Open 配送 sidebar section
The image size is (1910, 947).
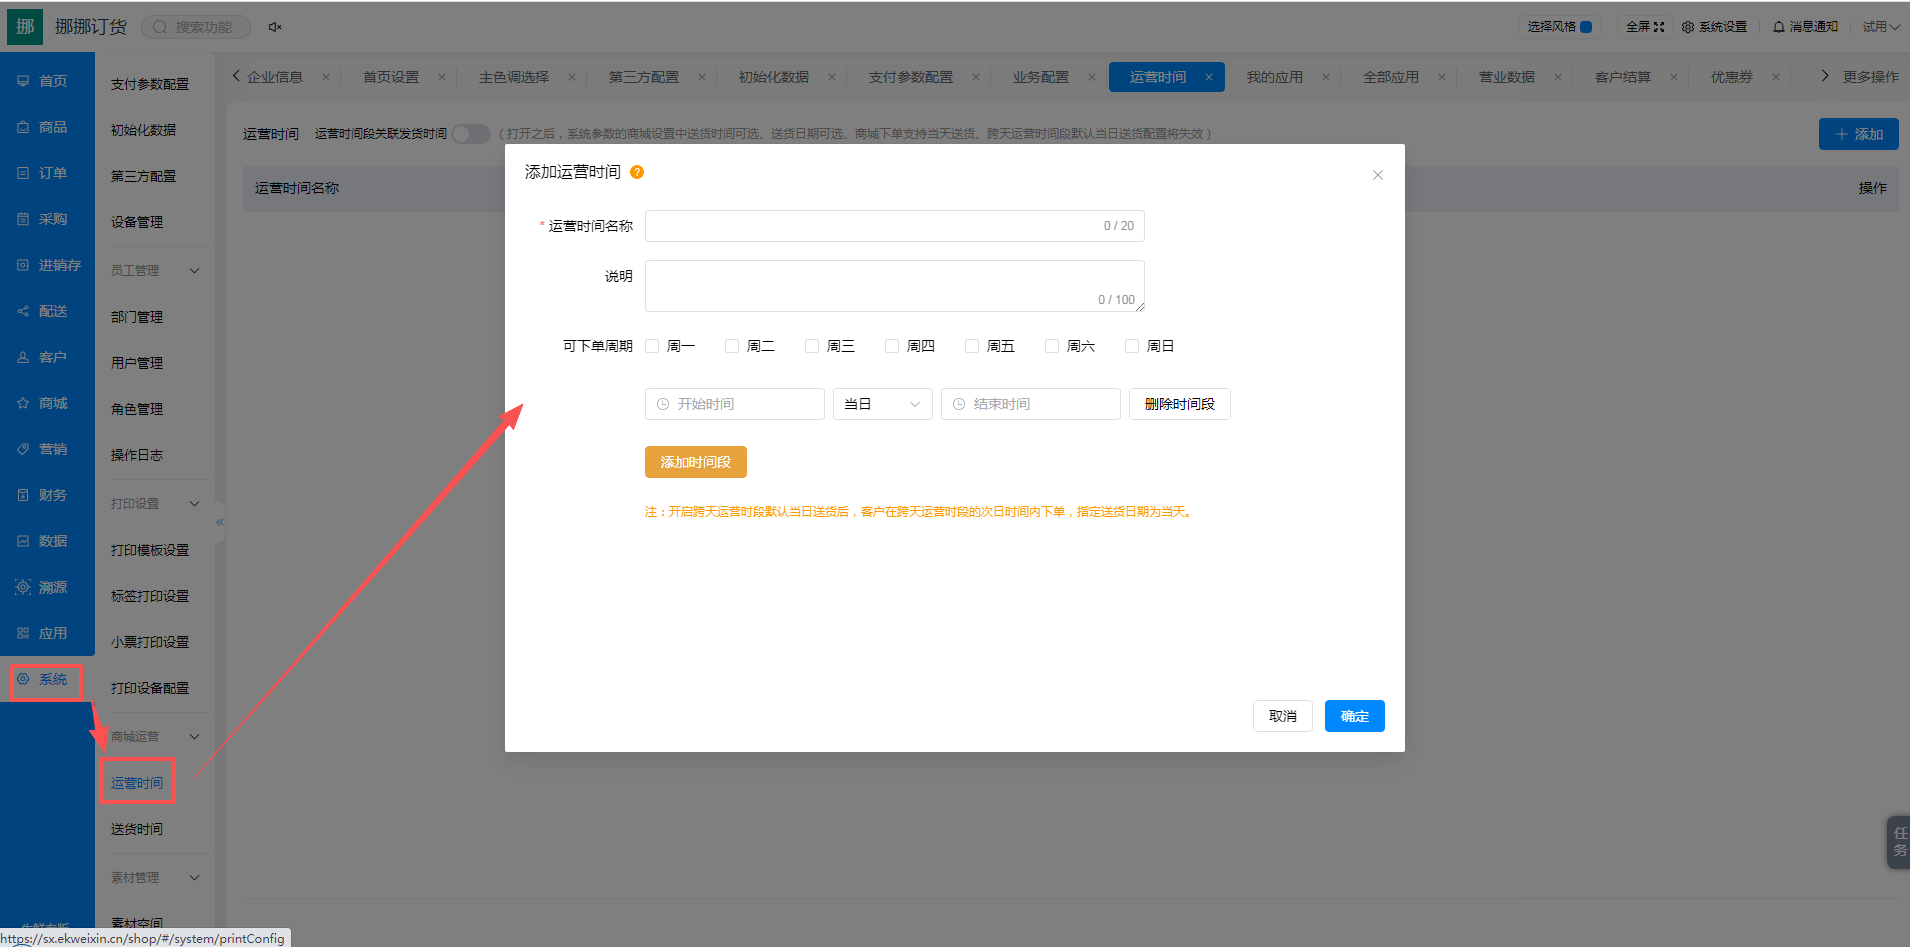(42, 311)
